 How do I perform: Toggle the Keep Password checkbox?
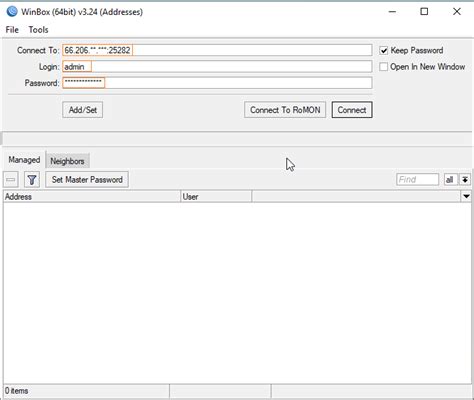[x=384, y=50]
